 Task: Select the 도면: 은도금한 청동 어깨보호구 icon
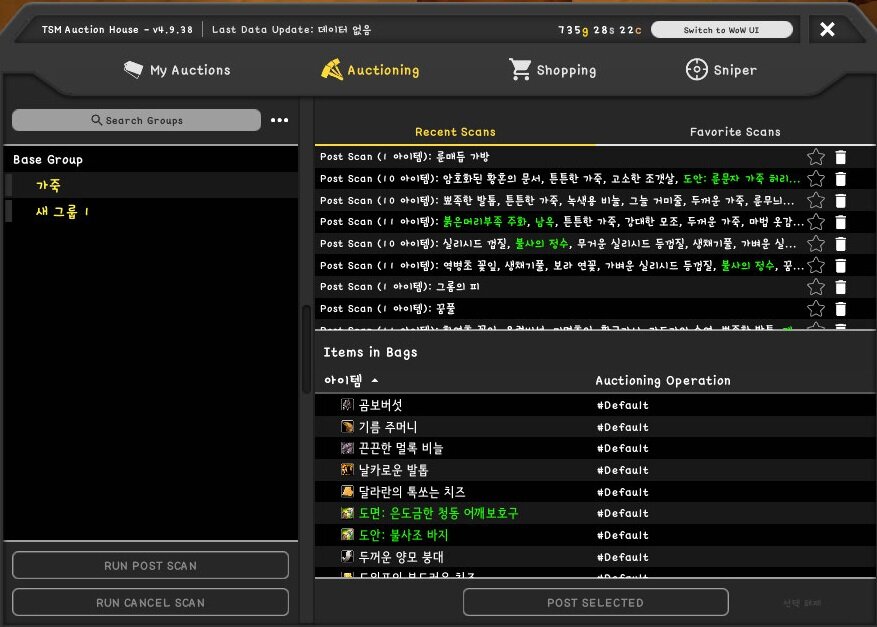[347, 513]
